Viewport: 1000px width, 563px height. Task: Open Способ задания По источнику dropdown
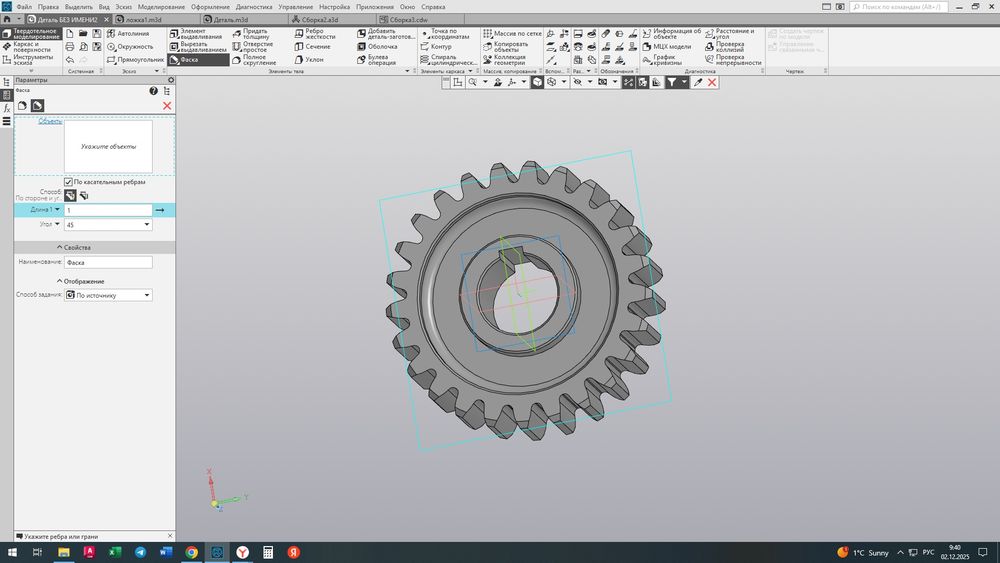coord(147,295)
